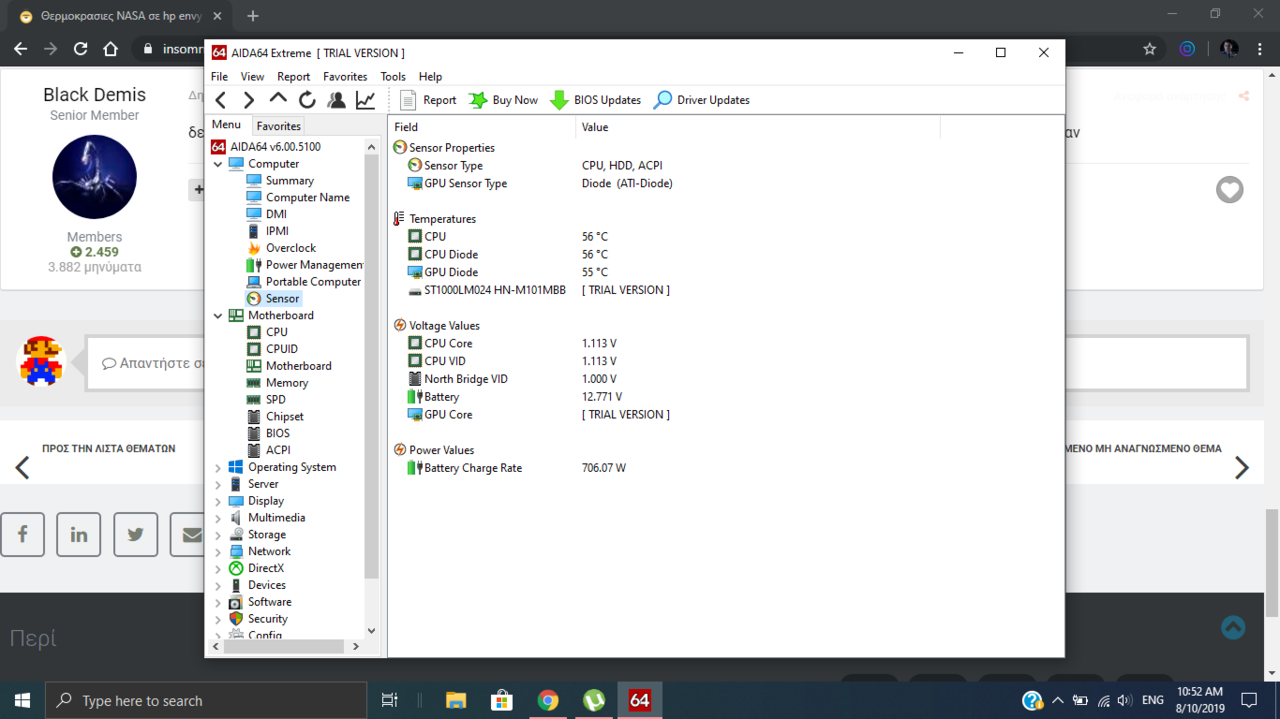The width and height of the screenshot is (1280, 719).
Task: Open File Explorer from the taskbar
Action: [456, 700]
